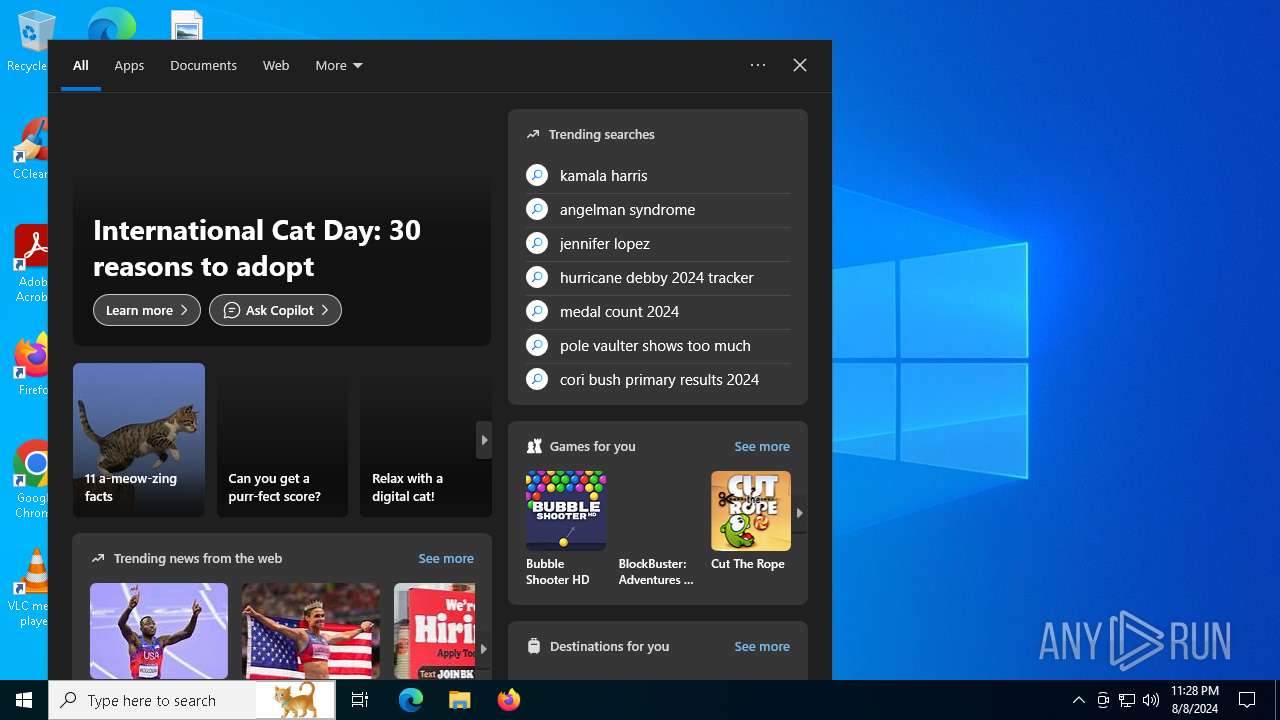Viewport: 1280px width, 720px height.
Task: Click search icon beside kamala harris
Action: click(x=537, y=175)
